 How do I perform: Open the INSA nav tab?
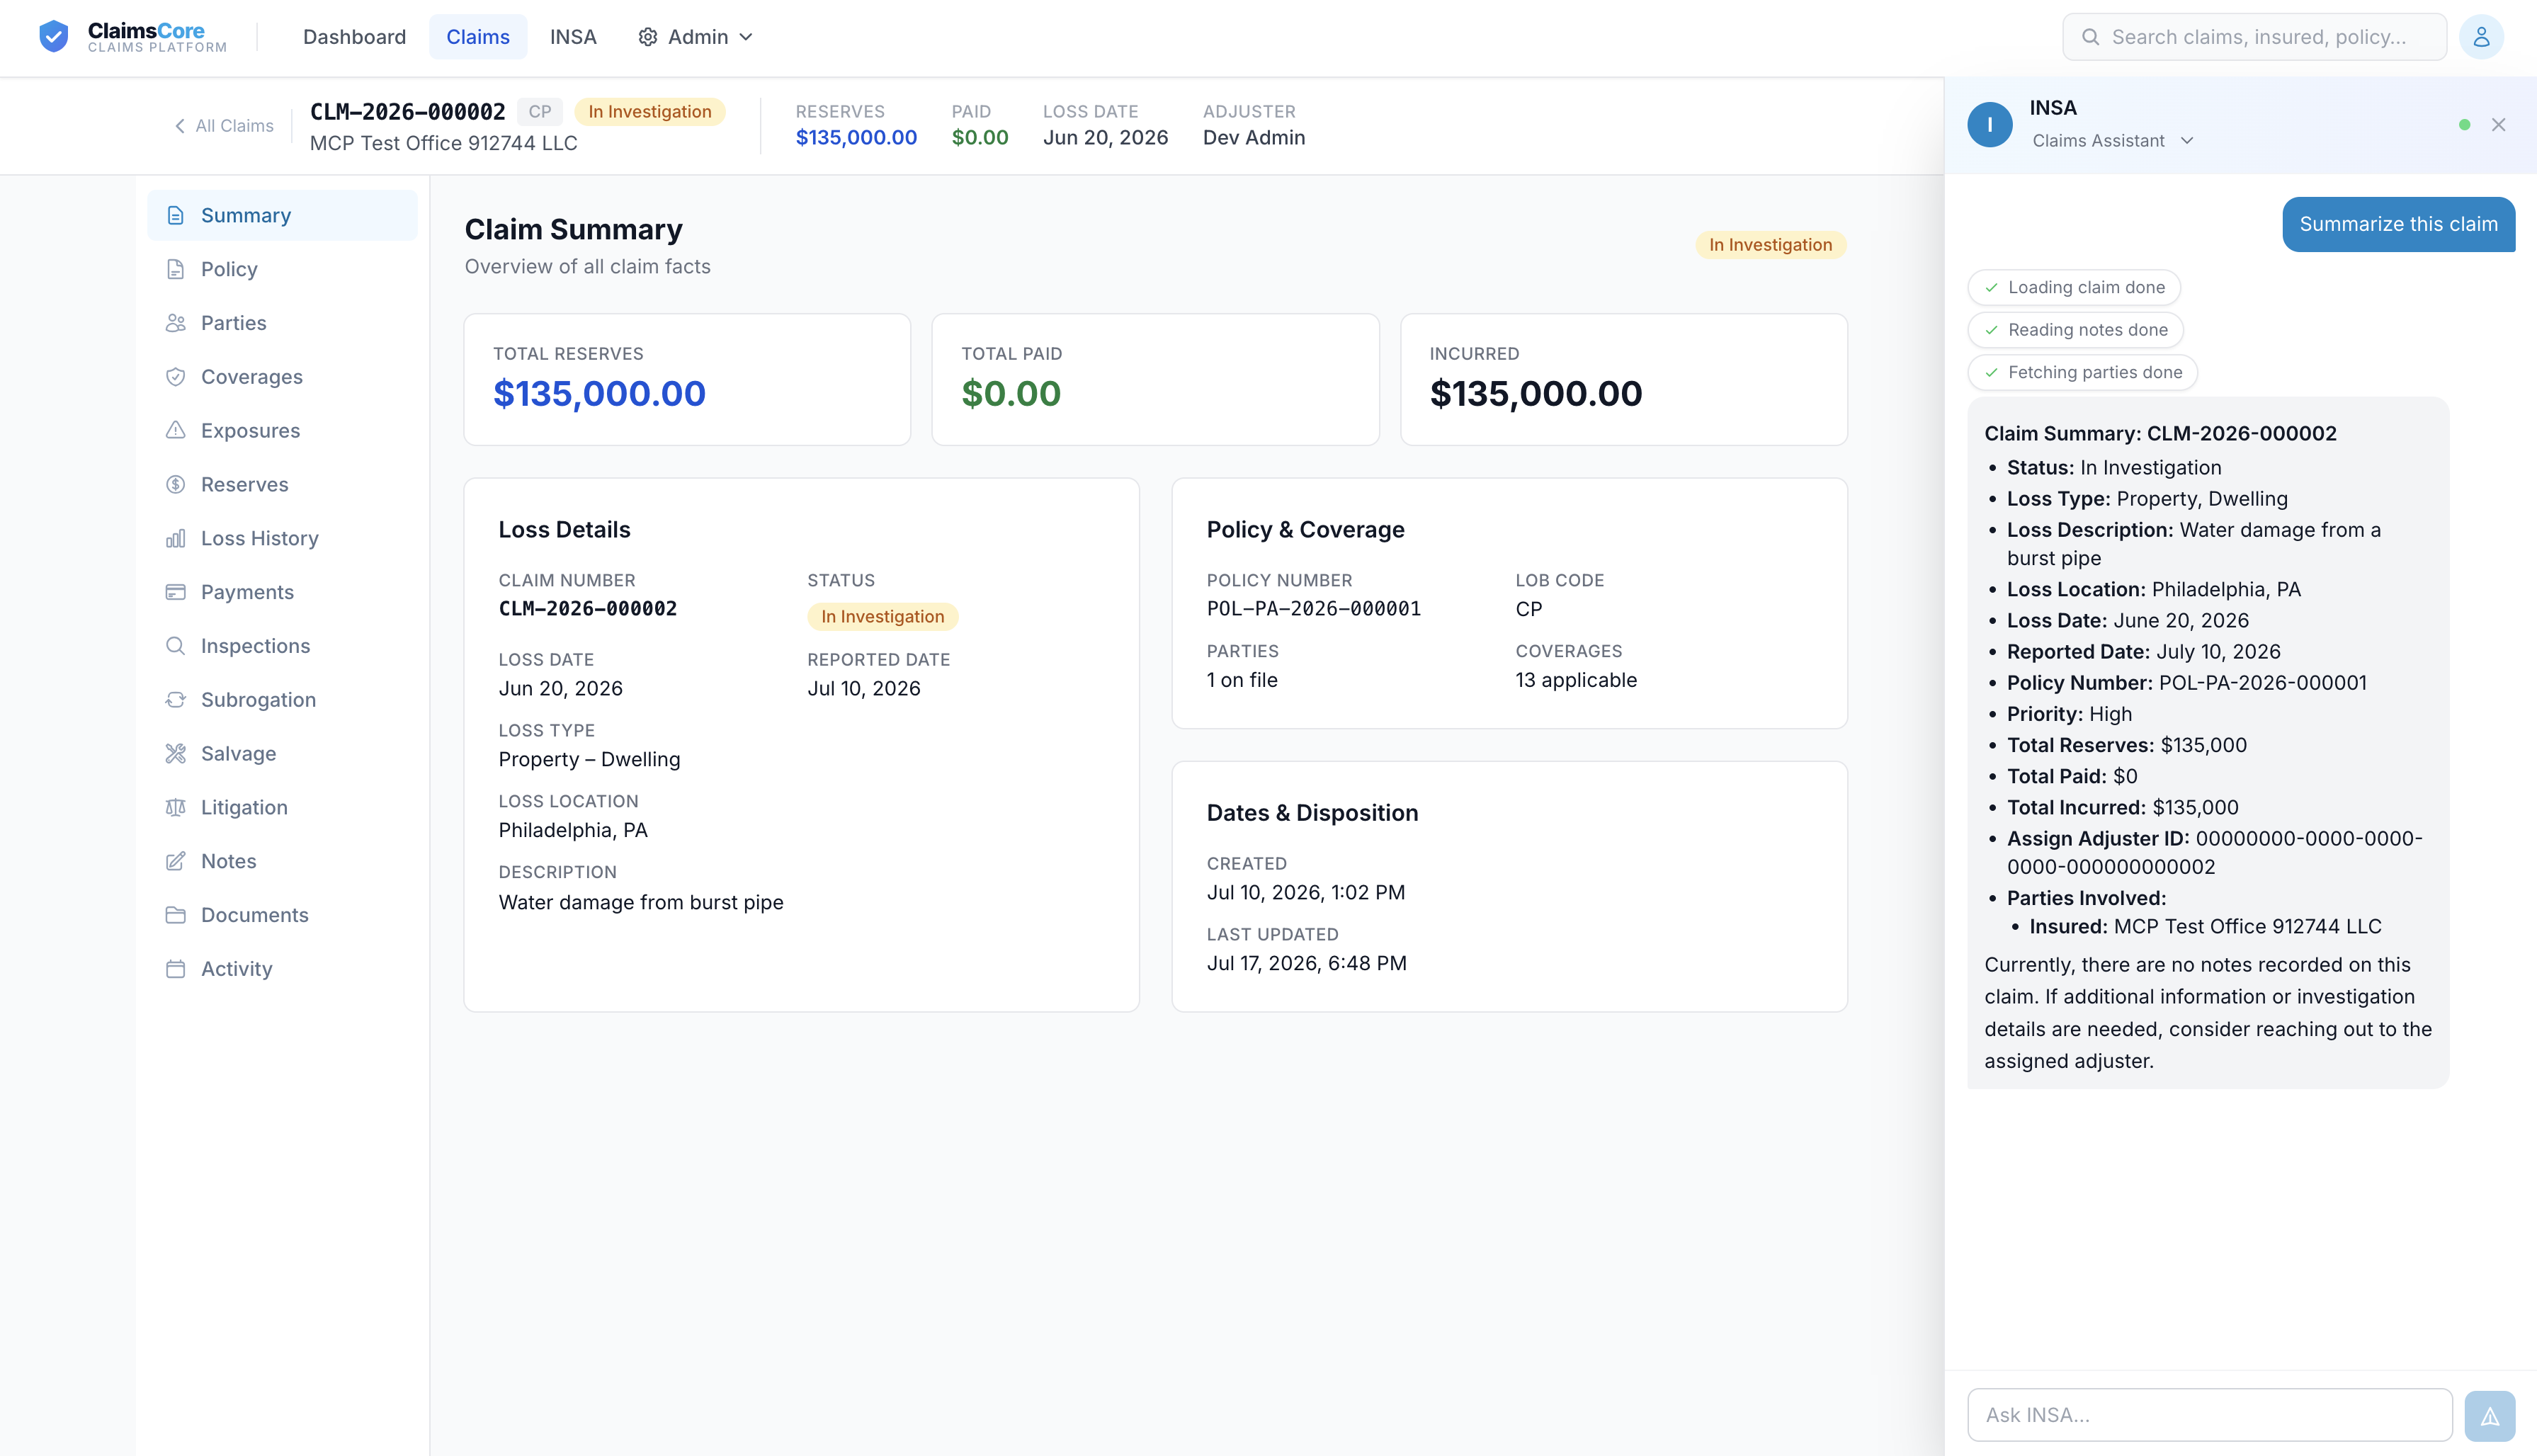click(573, 37)
